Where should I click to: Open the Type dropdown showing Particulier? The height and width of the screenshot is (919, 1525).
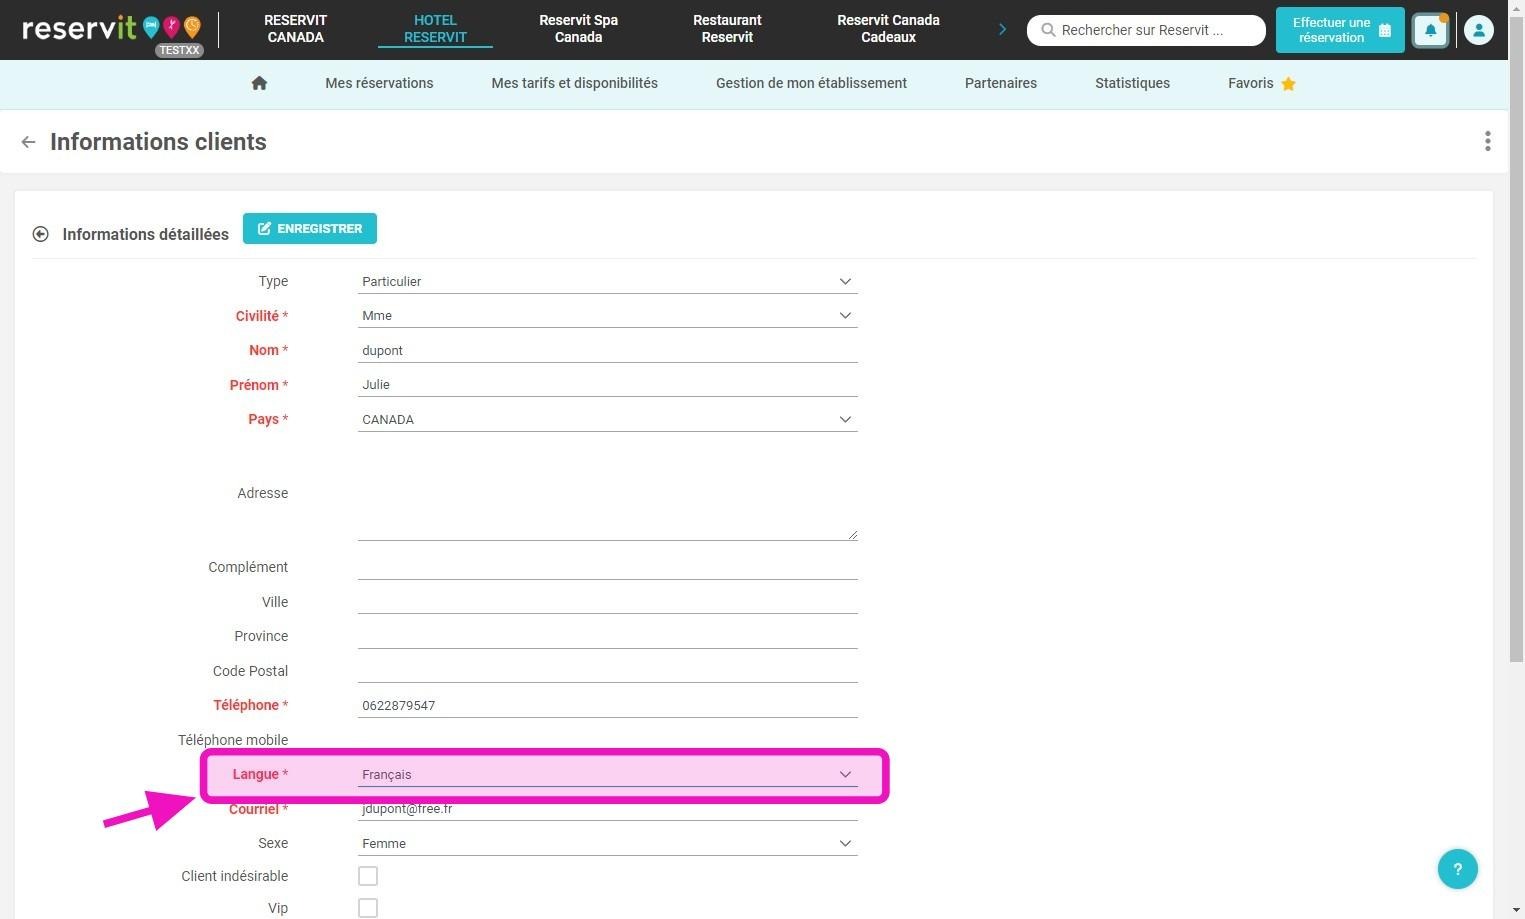point(608,281)
